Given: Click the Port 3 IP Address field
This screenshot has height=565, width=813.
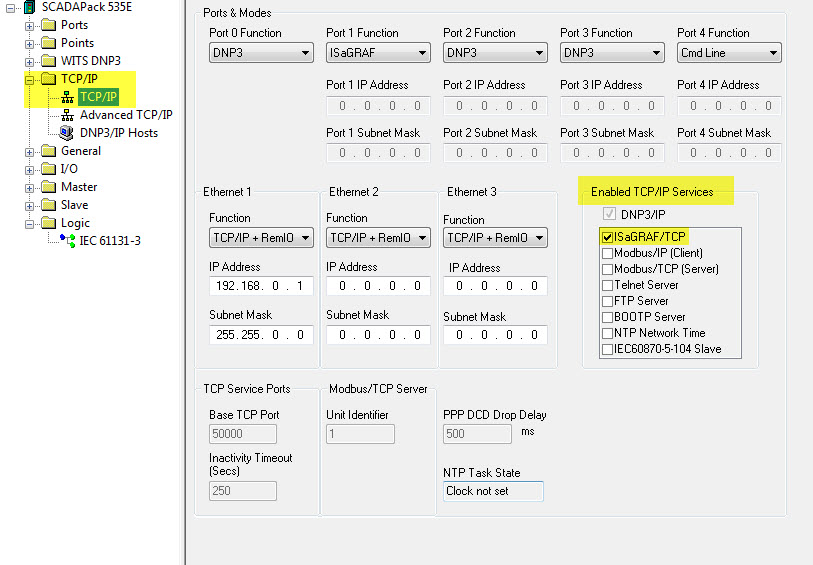Looking at the screenshot, I should [x=612, y=106].
